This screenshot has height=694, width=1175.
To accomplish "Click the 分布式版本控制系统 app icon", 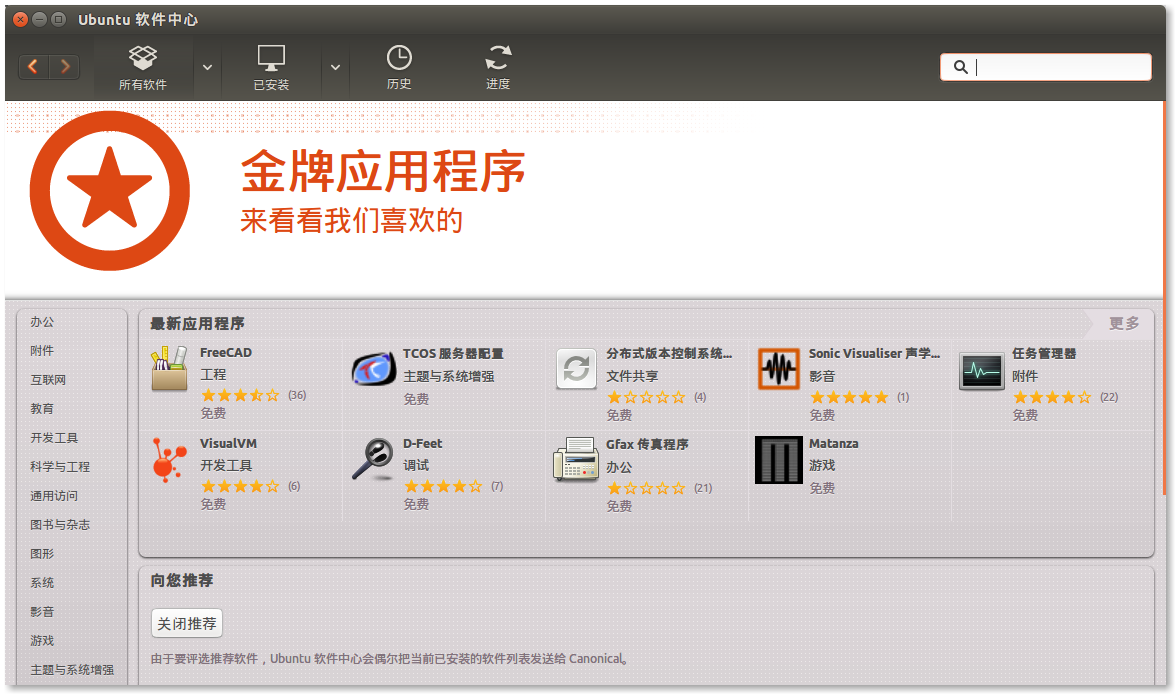I will click(x=576, y=368).
